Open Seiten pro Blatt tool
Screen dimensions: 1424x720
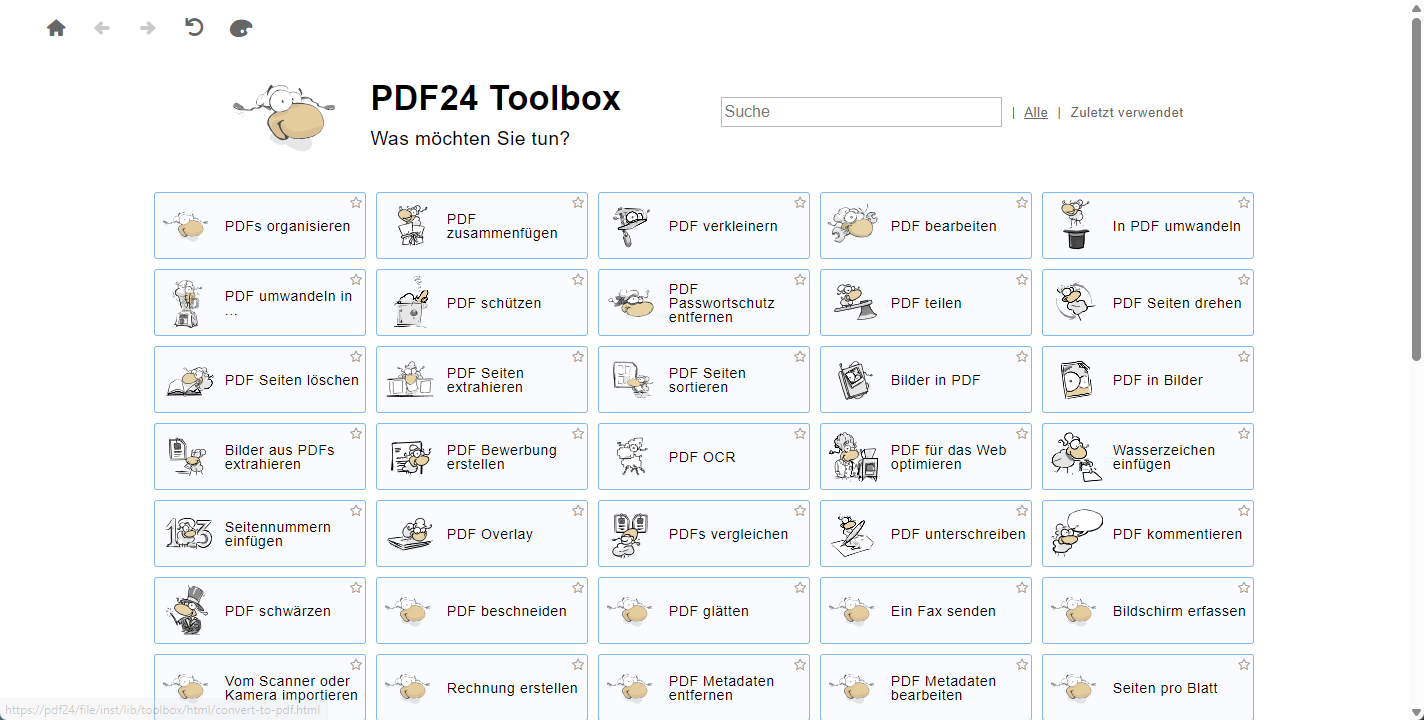tap(1148, 687)
